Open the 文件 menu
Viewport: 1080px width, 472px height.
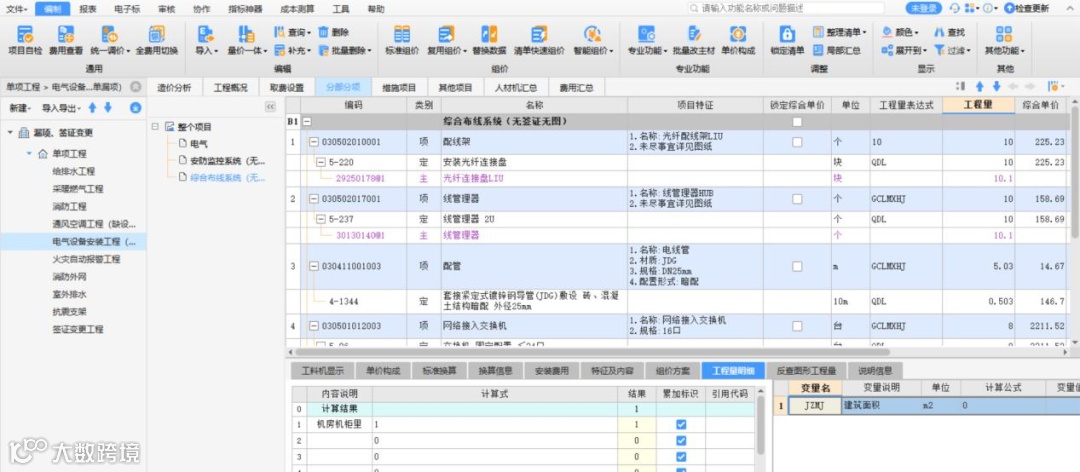[16, 8]
